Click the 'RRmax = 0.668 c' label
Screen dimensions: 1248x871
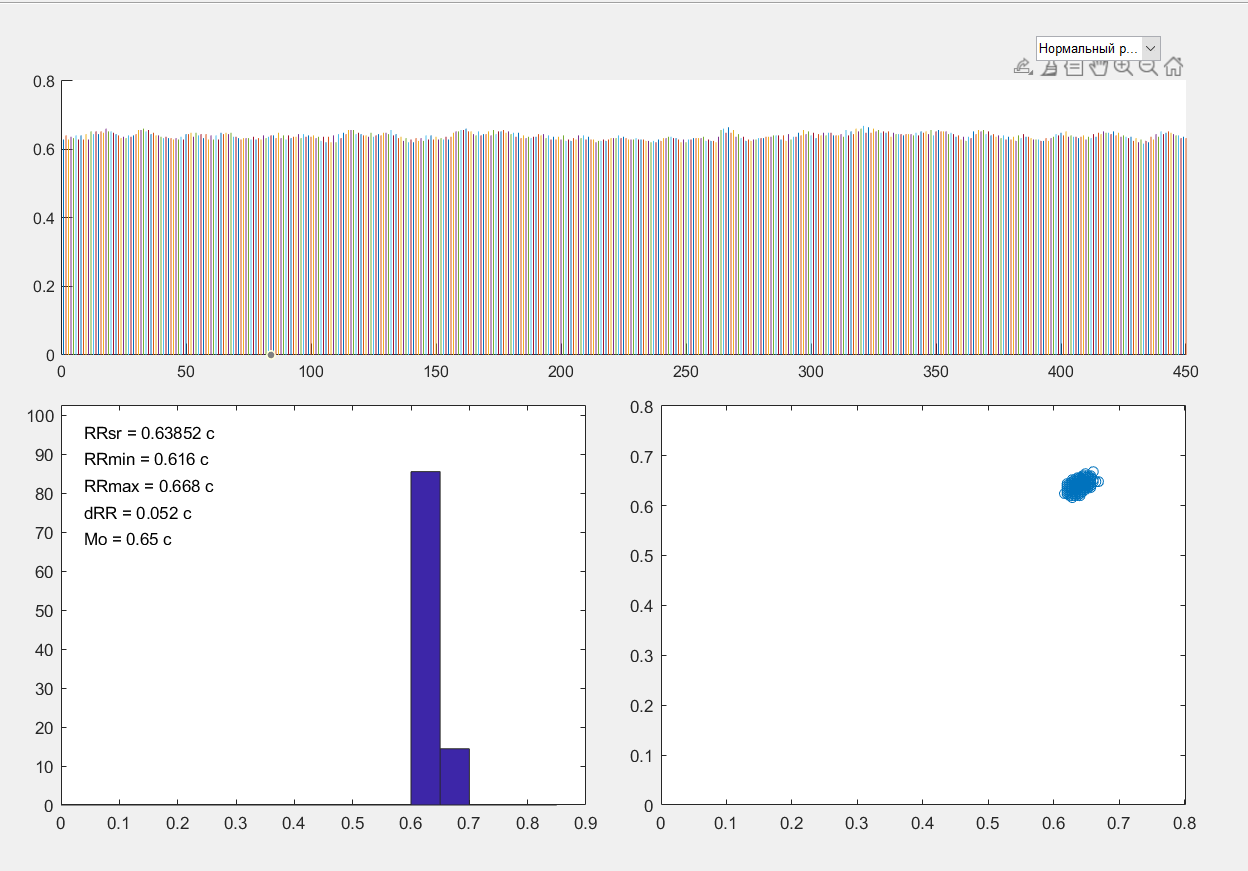coord(150,487)
